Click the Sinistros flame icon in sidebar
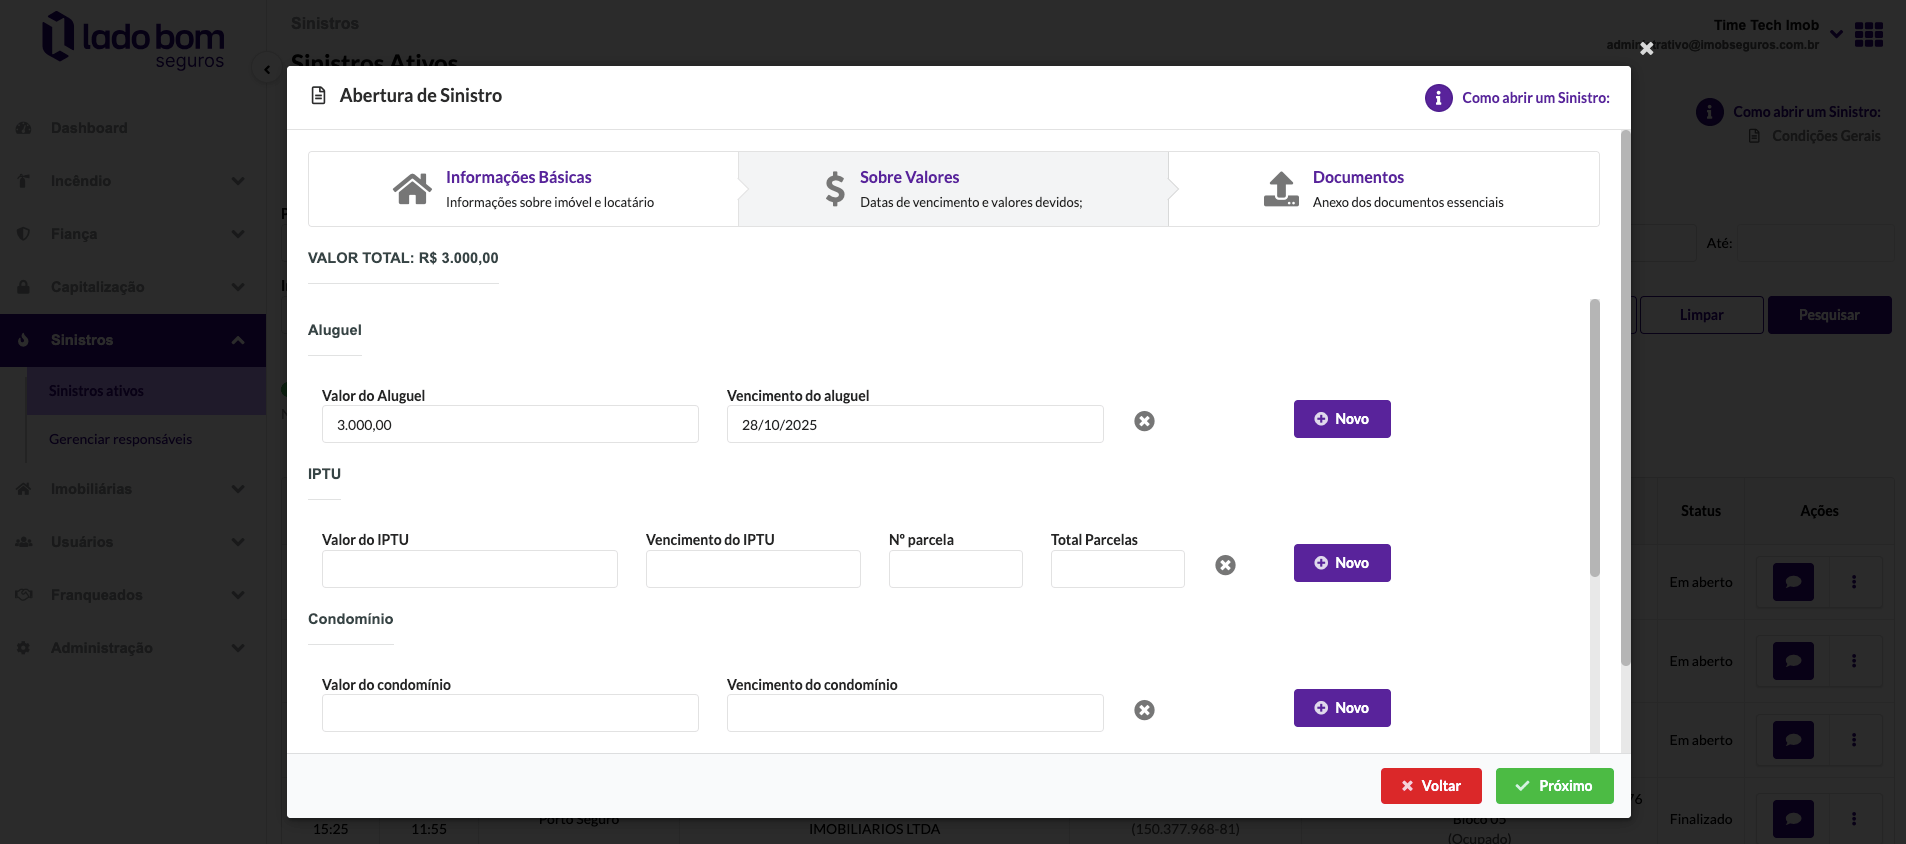 [24, 340]
